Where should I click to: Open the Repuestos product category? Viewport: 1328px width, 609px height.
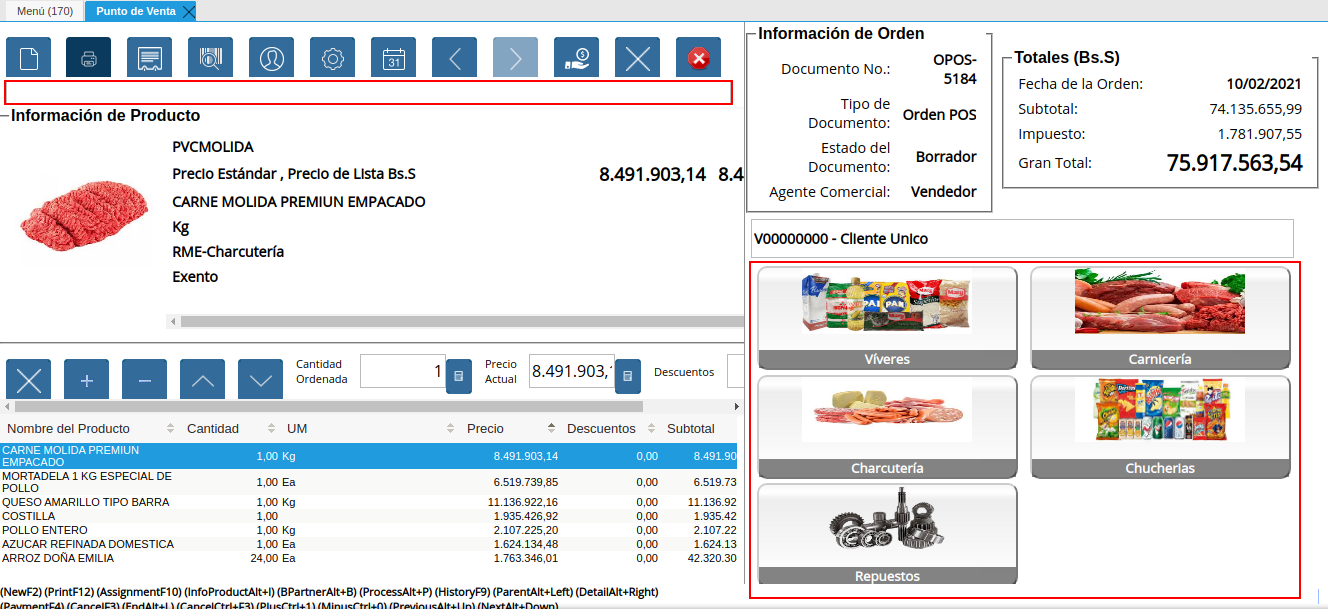pyautogui.click(x=887, y=534)
